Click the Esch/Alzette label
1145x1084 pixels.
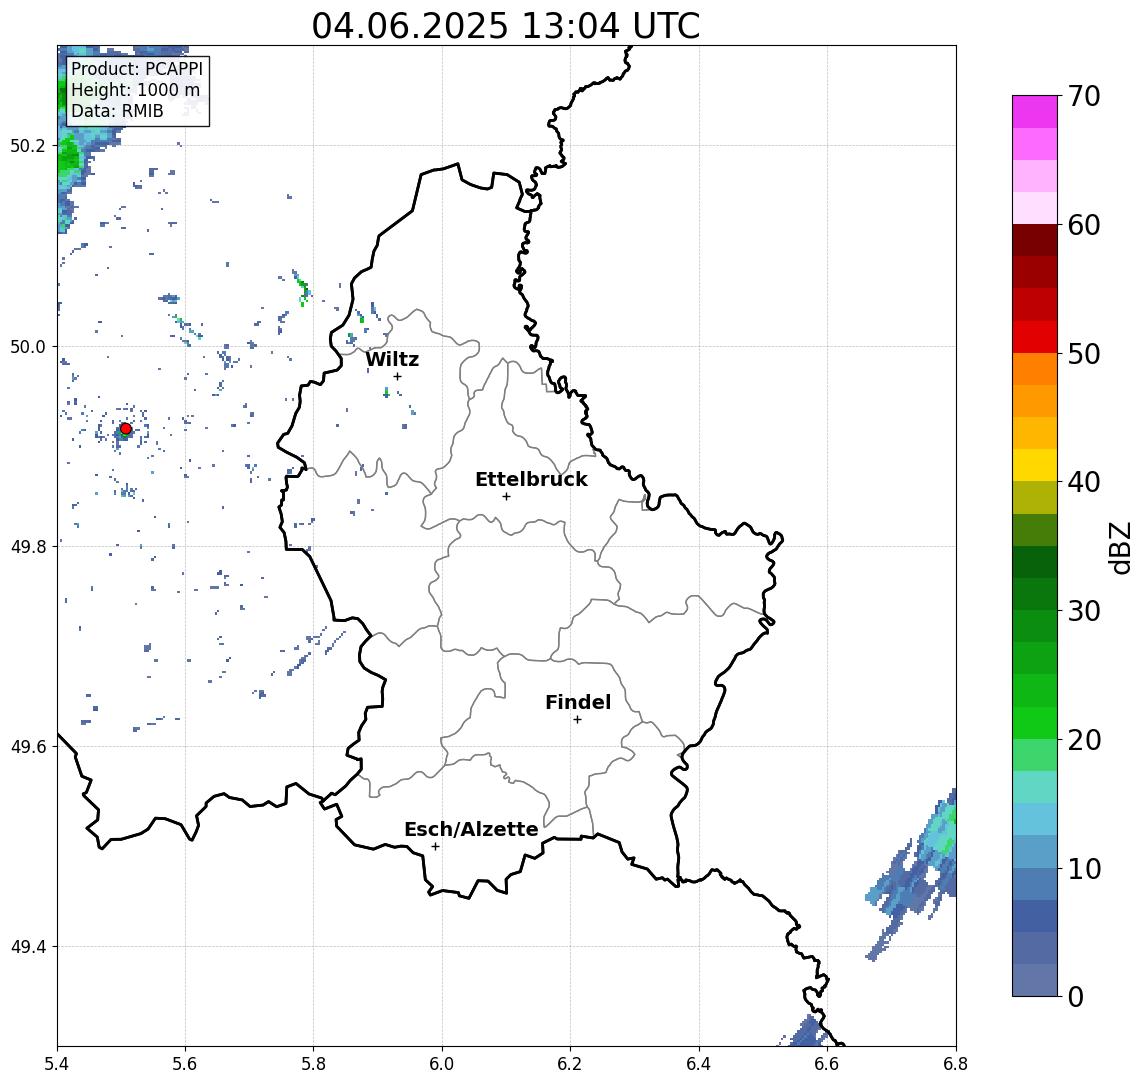471,829
